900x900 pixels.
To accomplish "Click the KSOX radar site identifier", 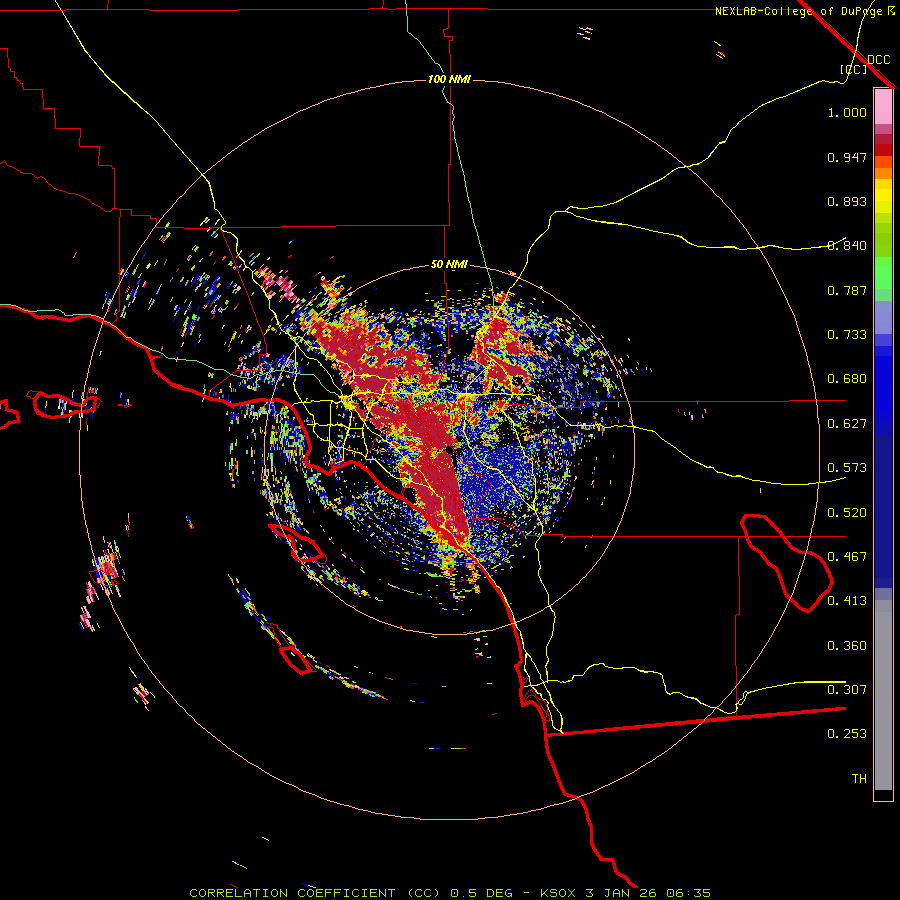I will [557, 893].
